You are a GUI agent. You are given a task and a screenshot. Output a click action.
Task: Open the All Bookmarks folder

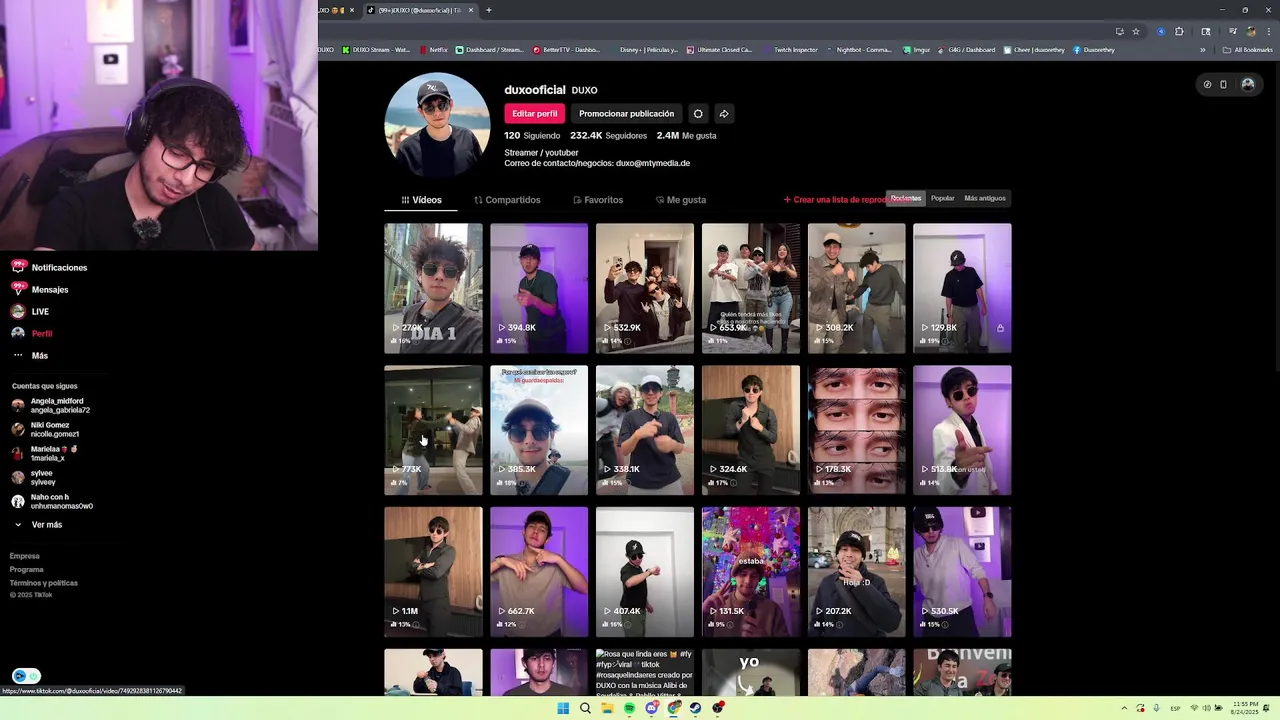(x=1248, y=50)
